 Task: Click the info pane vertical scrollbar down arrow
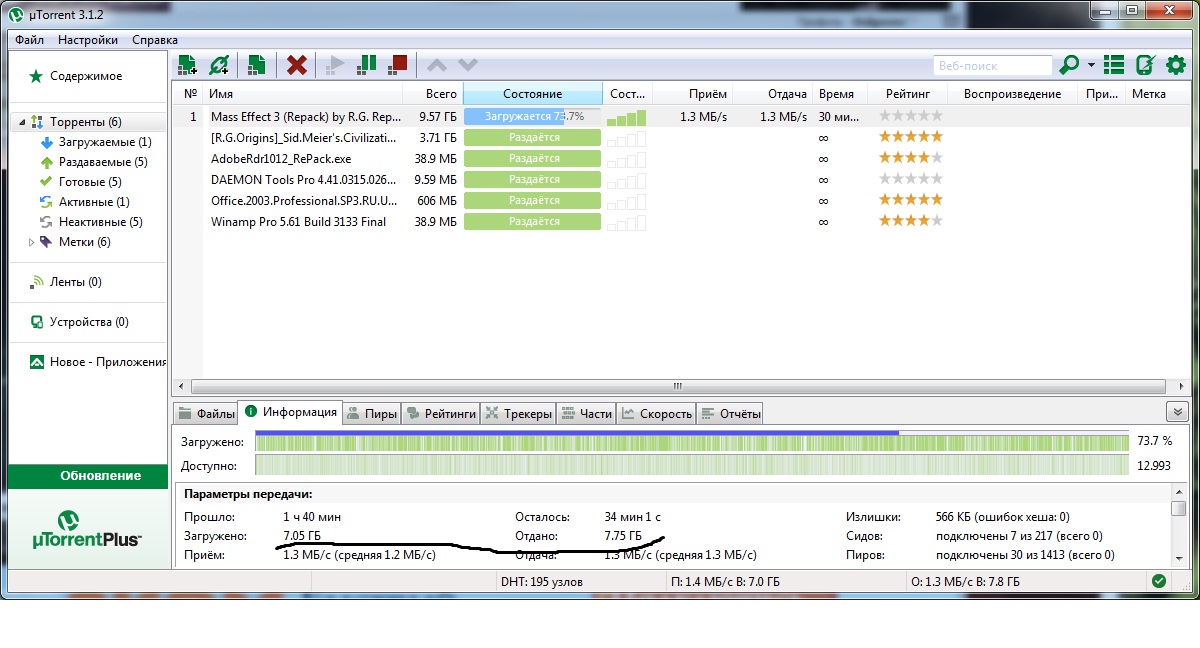pyautogui.click(x=1179, y=562)
